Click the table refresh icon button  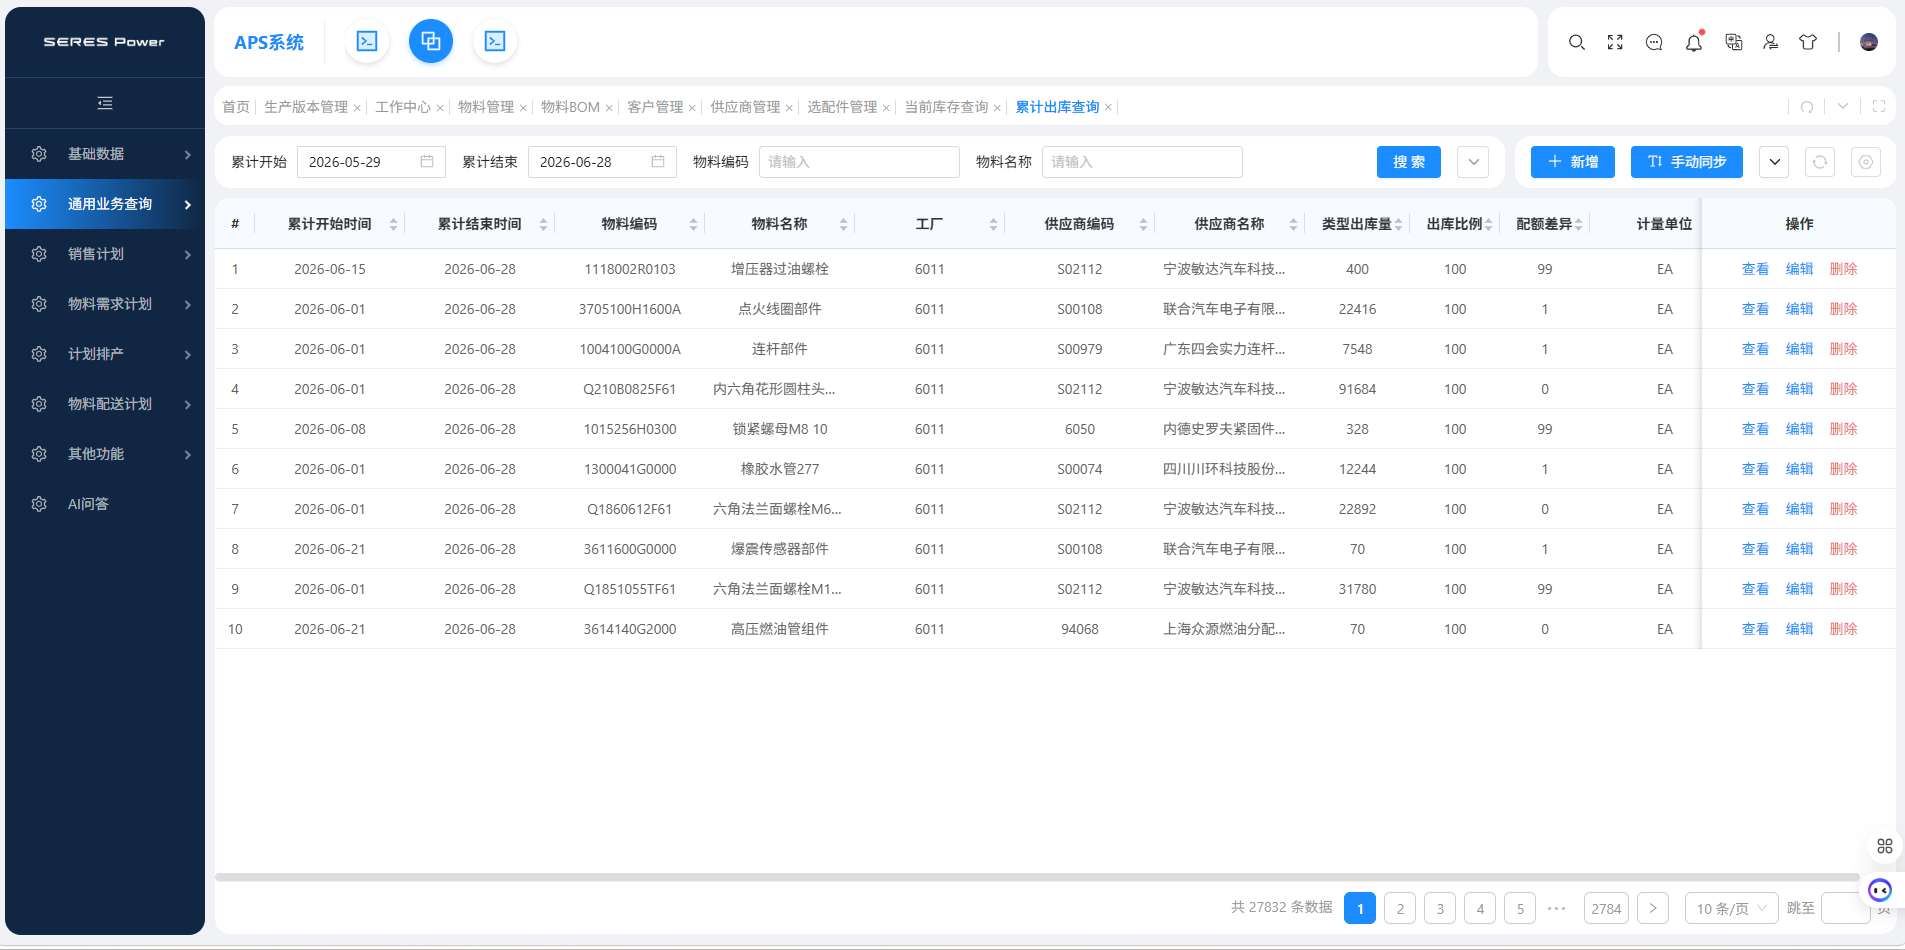coord(1820,162)
